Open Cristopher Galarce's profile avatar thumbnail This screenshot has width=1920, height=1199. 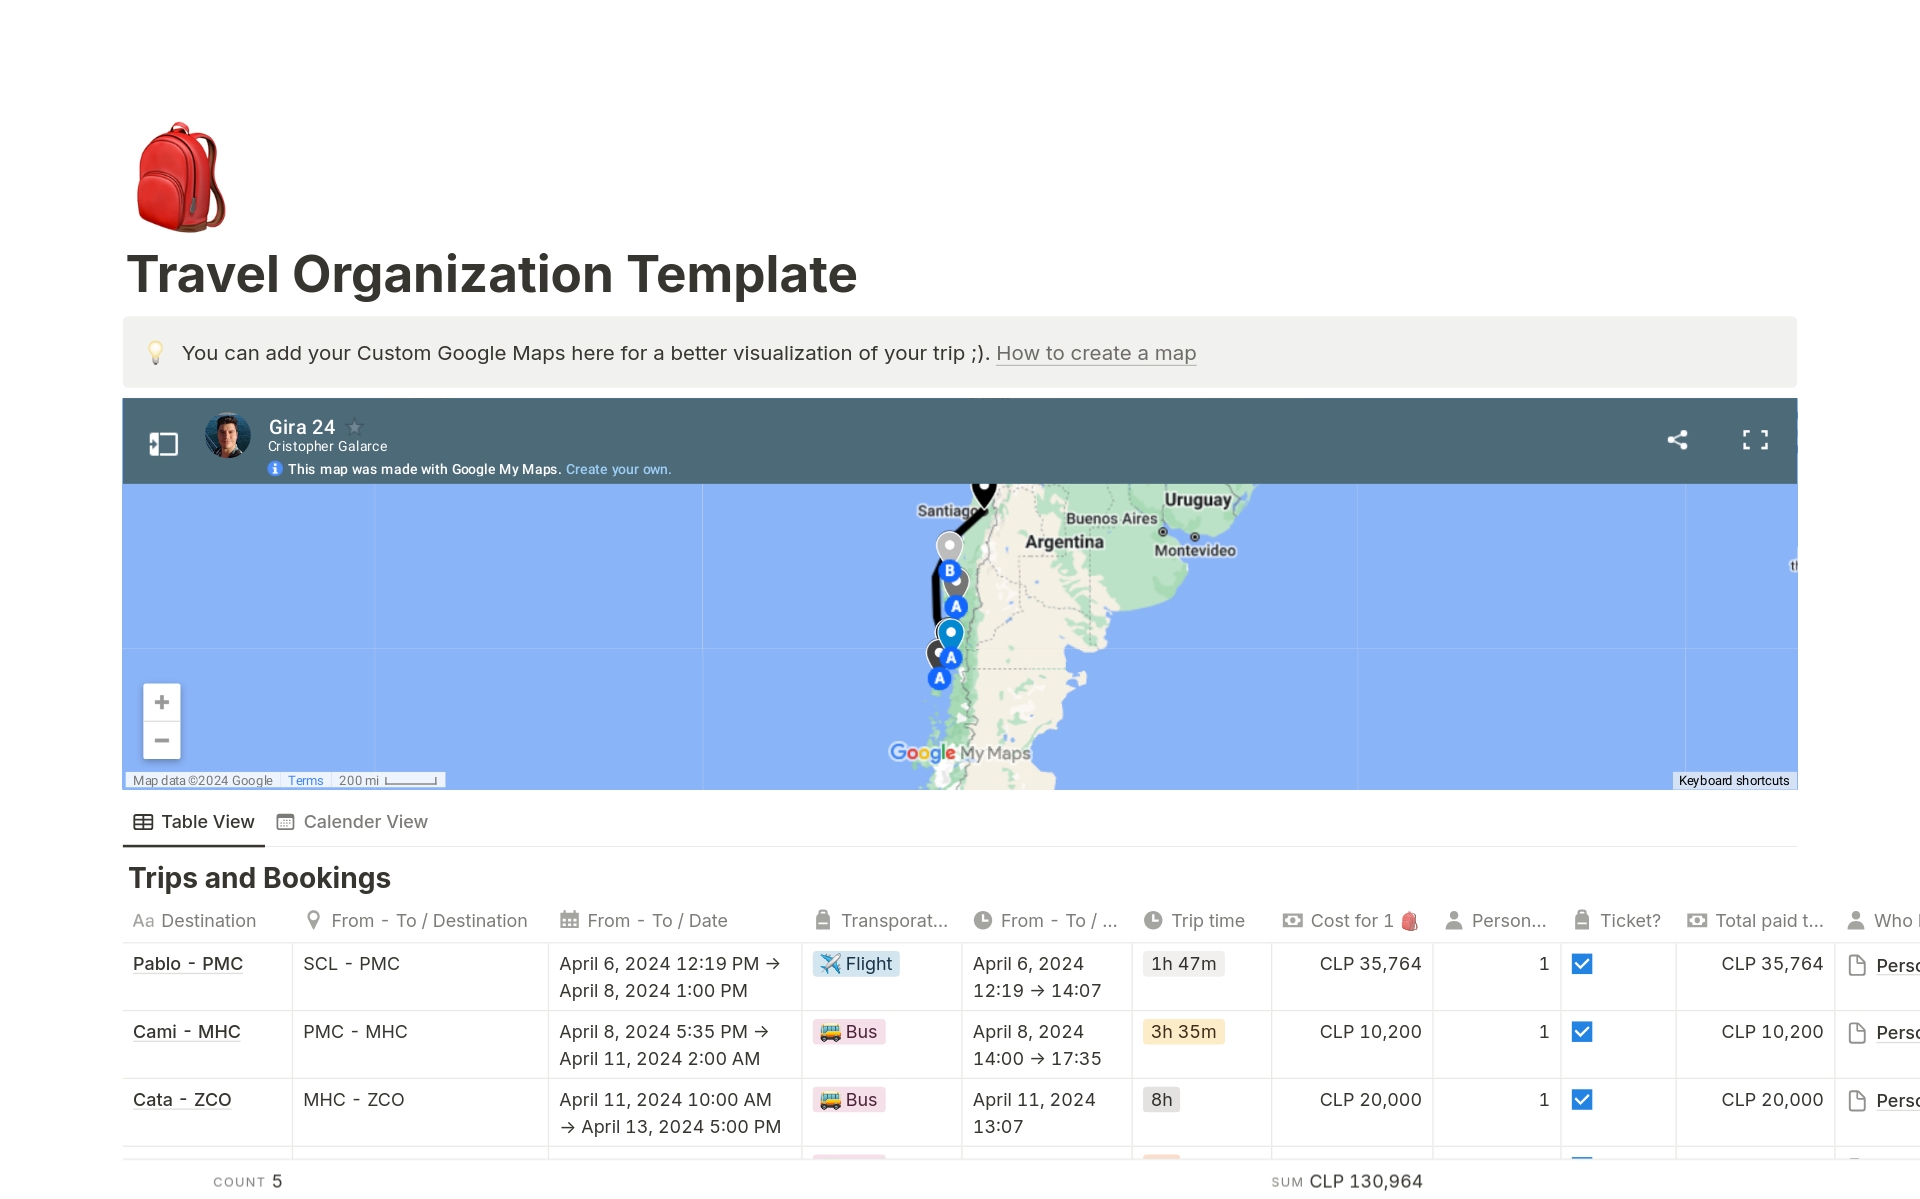tap(228, 435)
